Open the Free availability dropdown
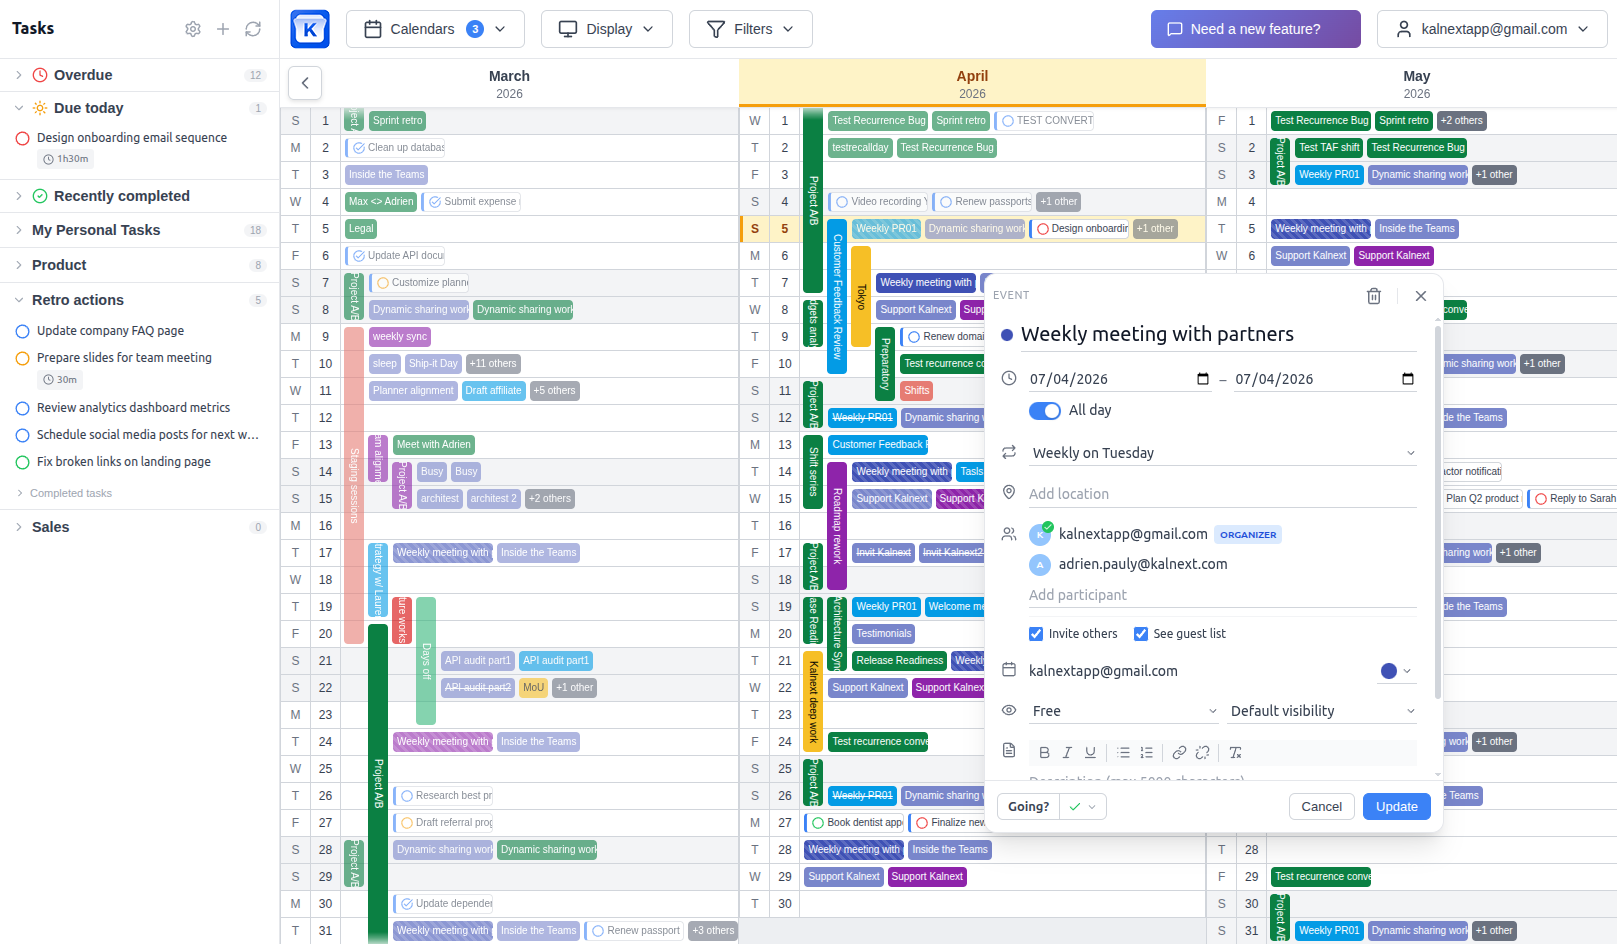This screenshot has width=1617, height=944. 1123,711
